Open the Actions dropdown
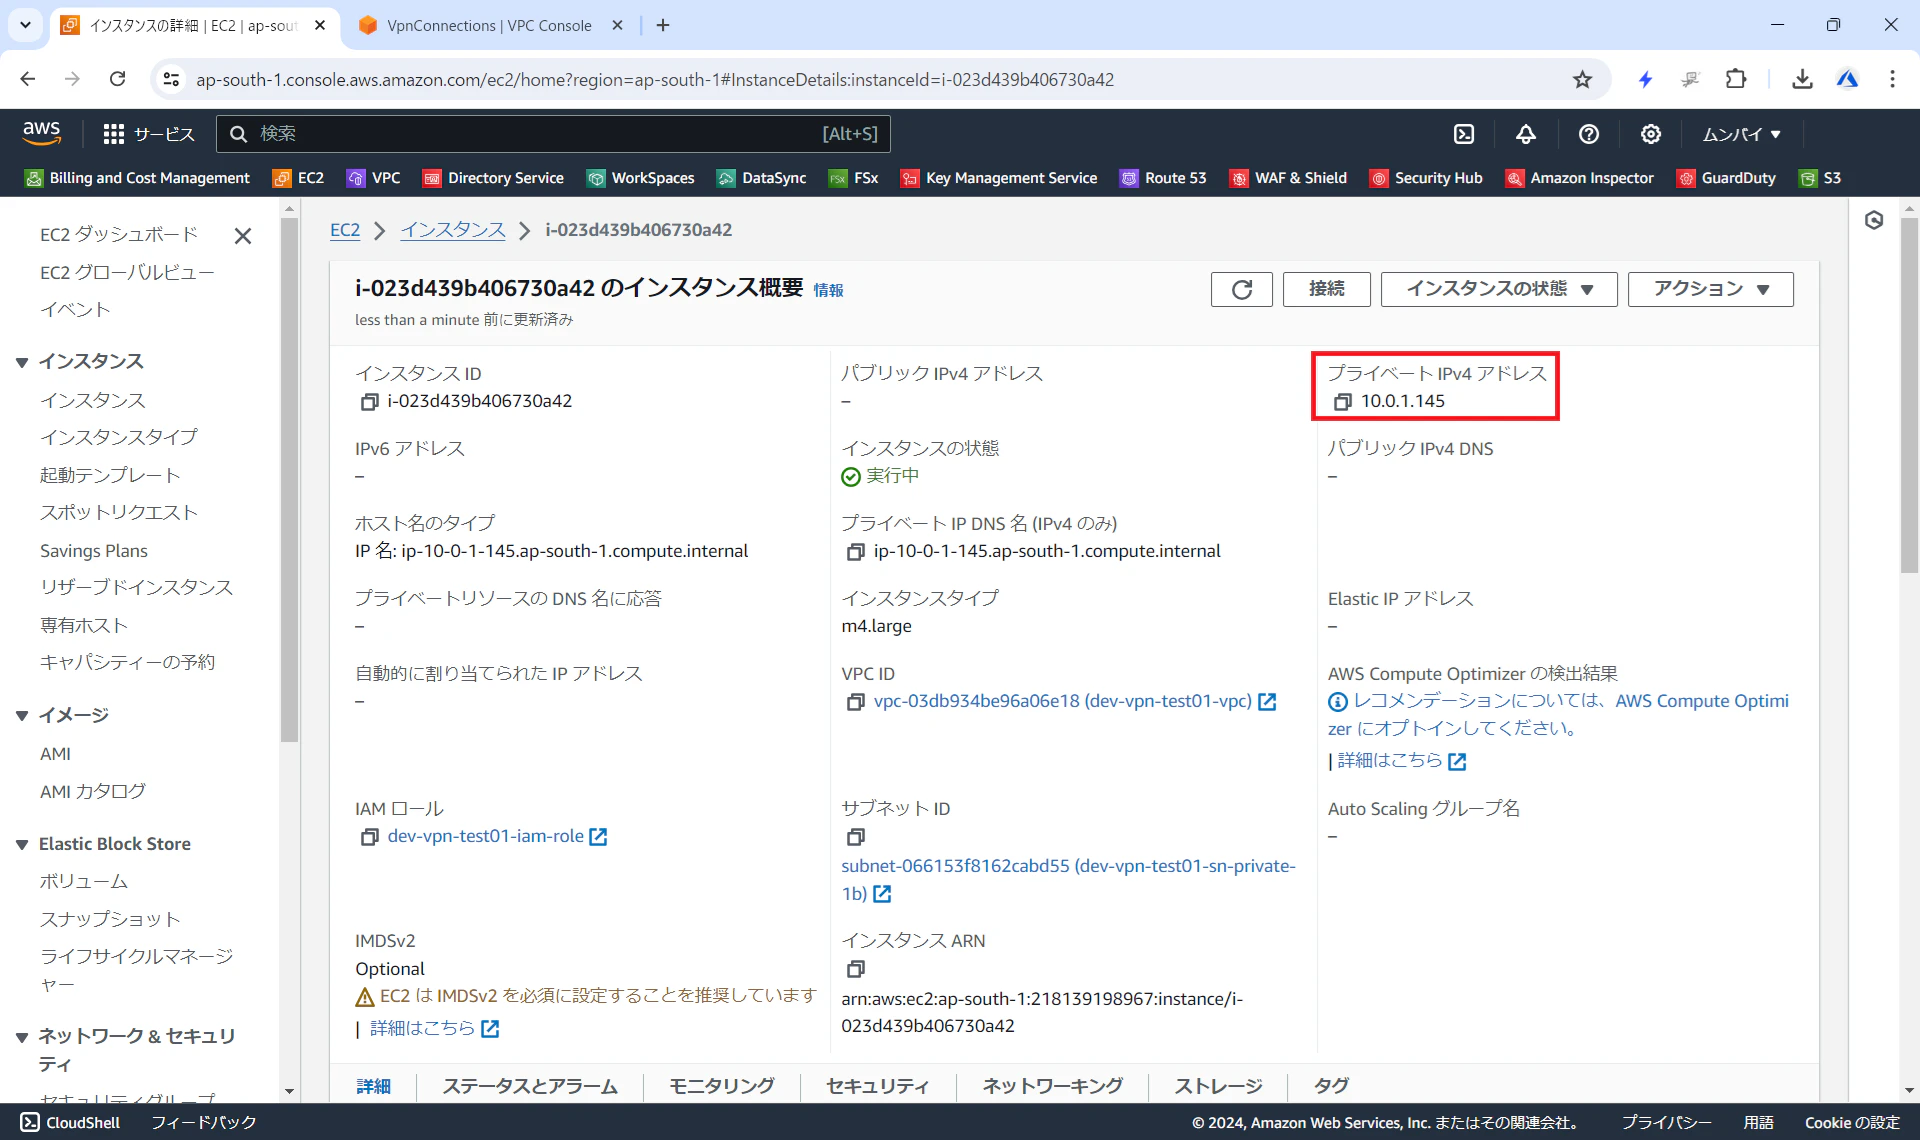 pos(1710,289)
